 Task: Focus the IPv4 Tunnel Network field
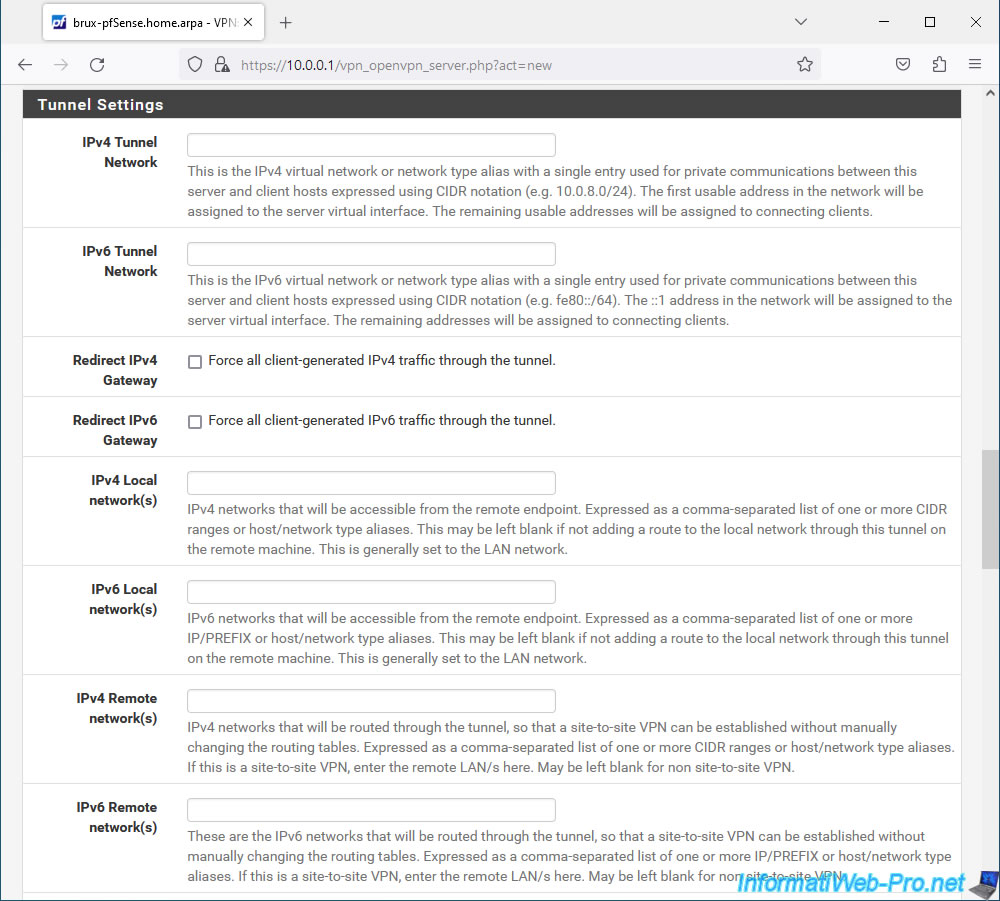[371, 145]
